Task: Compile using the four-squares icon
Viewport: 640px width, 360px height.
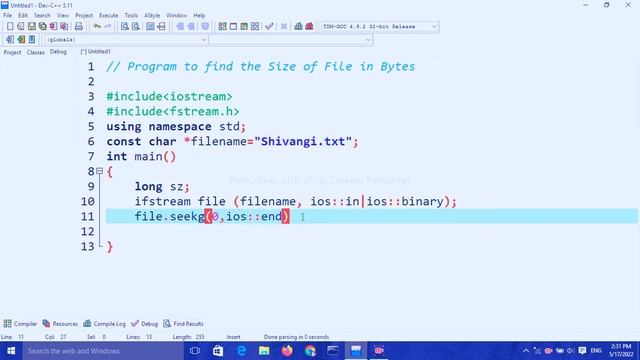Action: click(222, 27)
